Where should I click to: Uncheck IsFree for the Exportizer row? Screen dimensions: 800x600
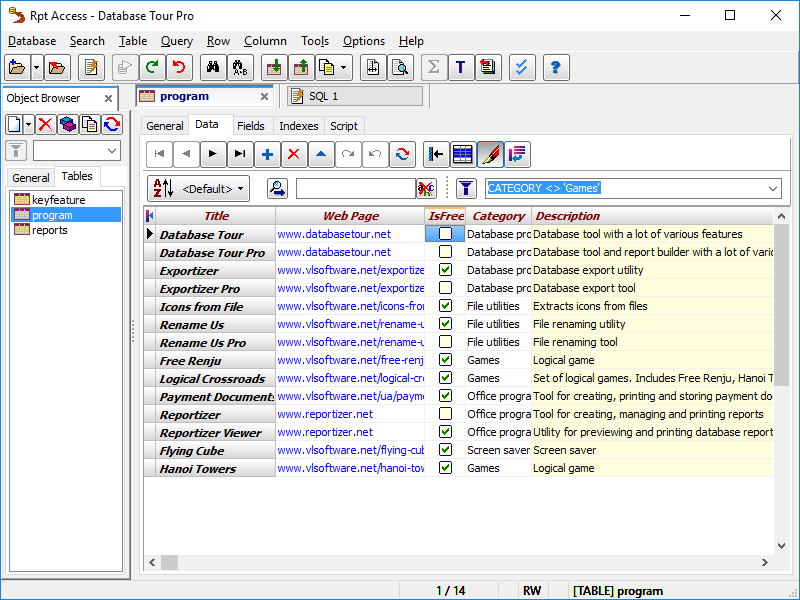[x=445, y=270]
